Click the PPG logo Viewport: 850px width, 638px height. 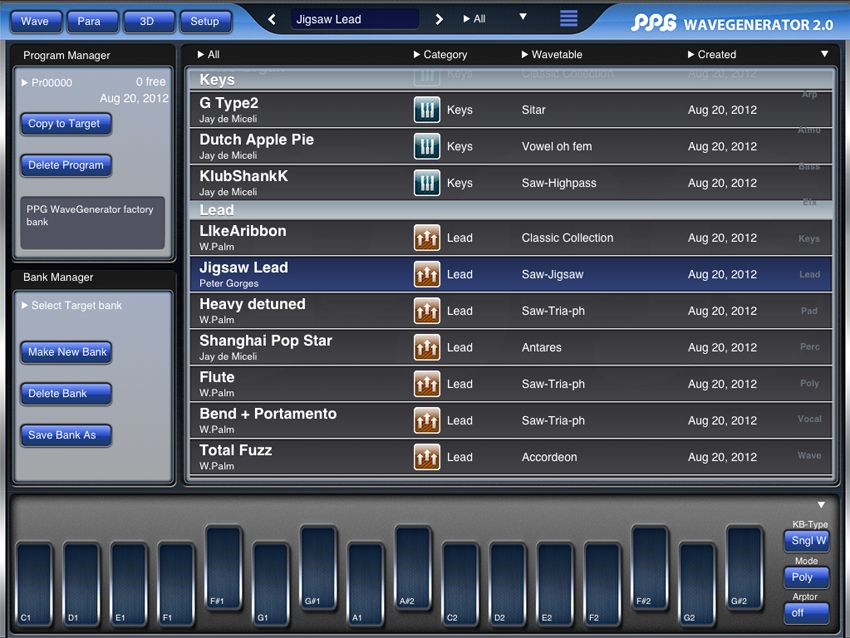pyautogui.click(x=654, y=23)
